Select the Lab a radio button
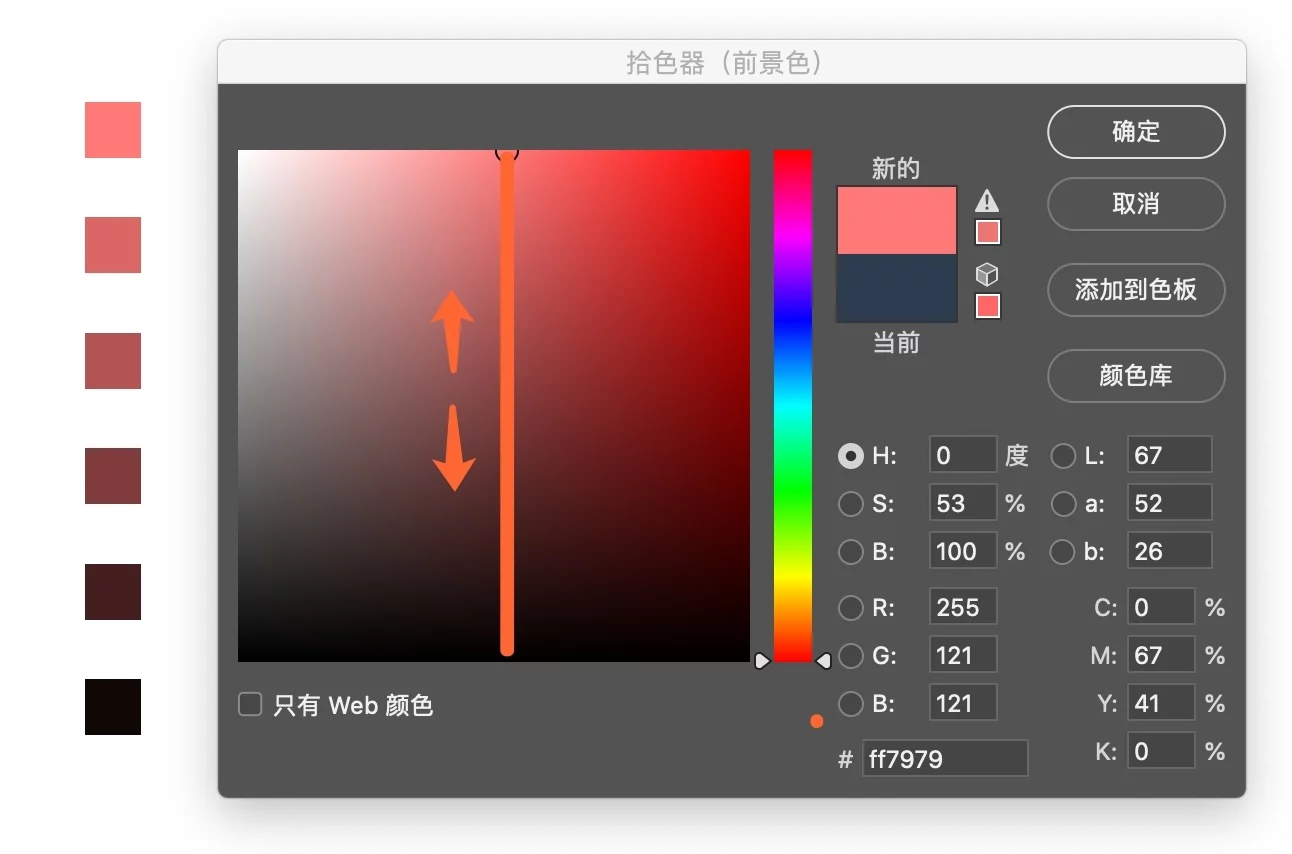Image resolution: width=1292 pixels, height=854 pixels. [x=1063, y=504]
